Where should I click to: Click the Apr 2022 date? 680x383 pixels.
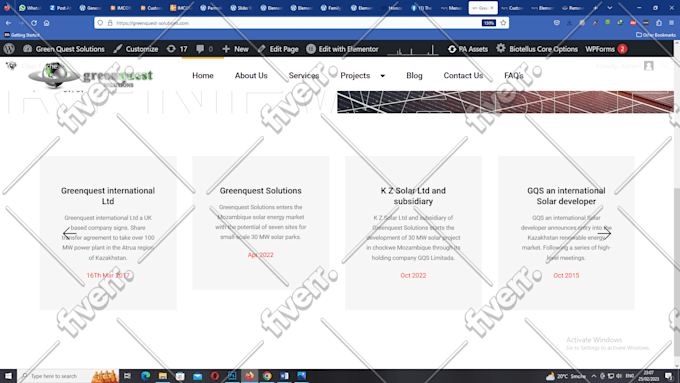pos(260,255)
